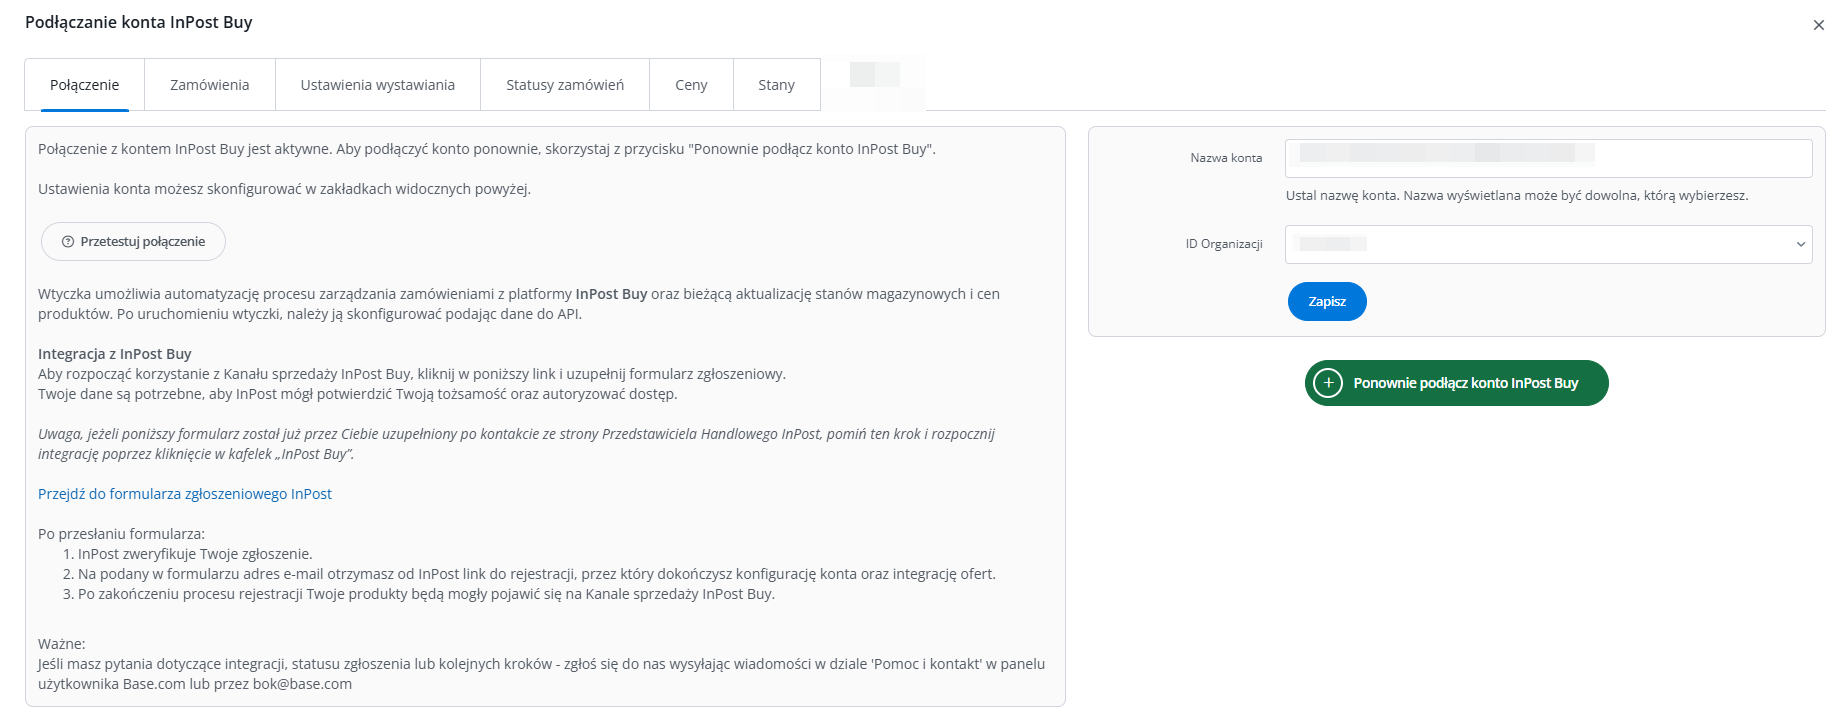Click the Nazwa konta field label
This screenshot has height=712, width=1846.
(1225, 158)
